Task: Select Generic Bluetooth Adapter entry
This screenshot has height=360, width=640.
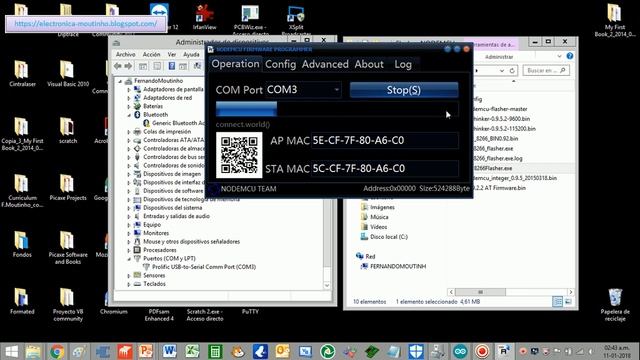Action: click(x=178, y=123)
